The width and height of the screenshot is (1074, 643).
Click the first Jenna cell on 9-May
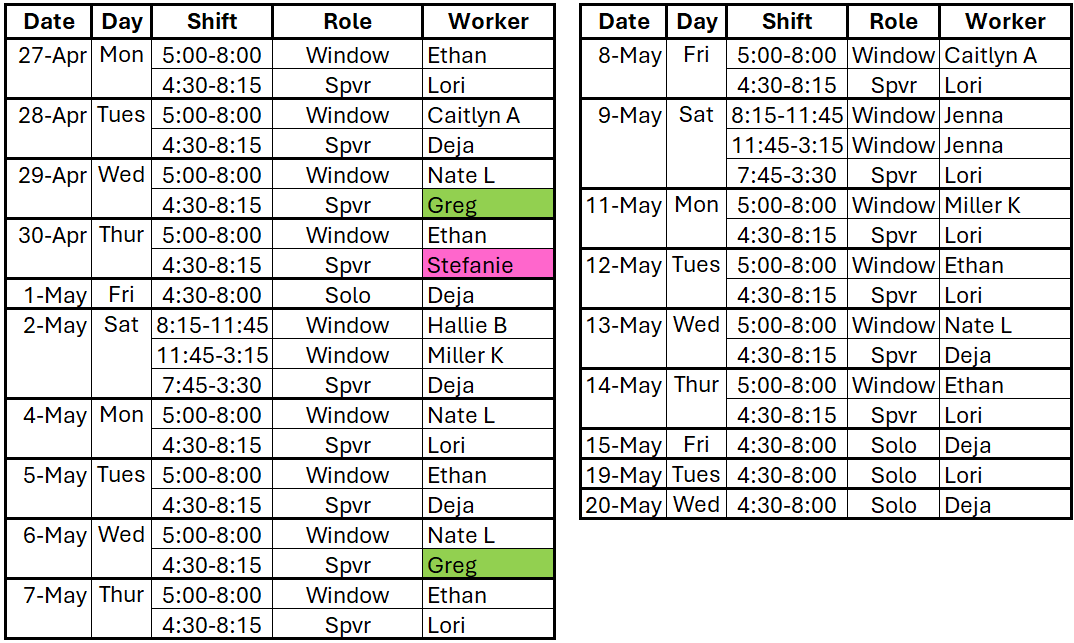click(1005, 115)
